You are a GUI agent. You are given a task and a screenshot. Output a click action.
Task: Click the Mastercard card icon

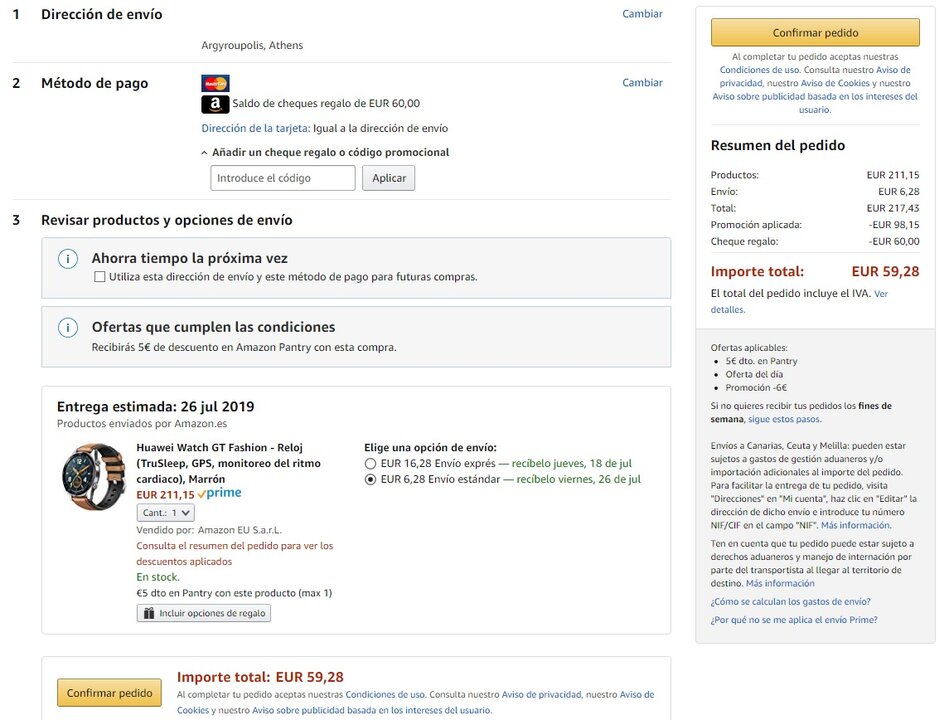pos(215,83)
